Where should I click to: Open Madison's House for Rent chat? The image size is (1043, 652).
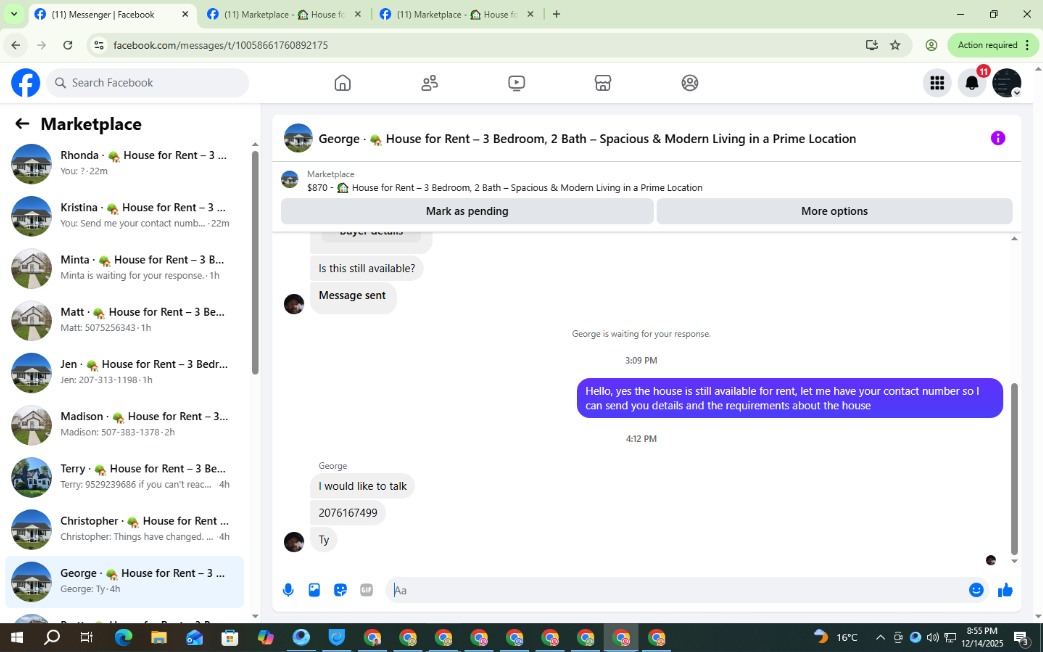pos(124,424)
